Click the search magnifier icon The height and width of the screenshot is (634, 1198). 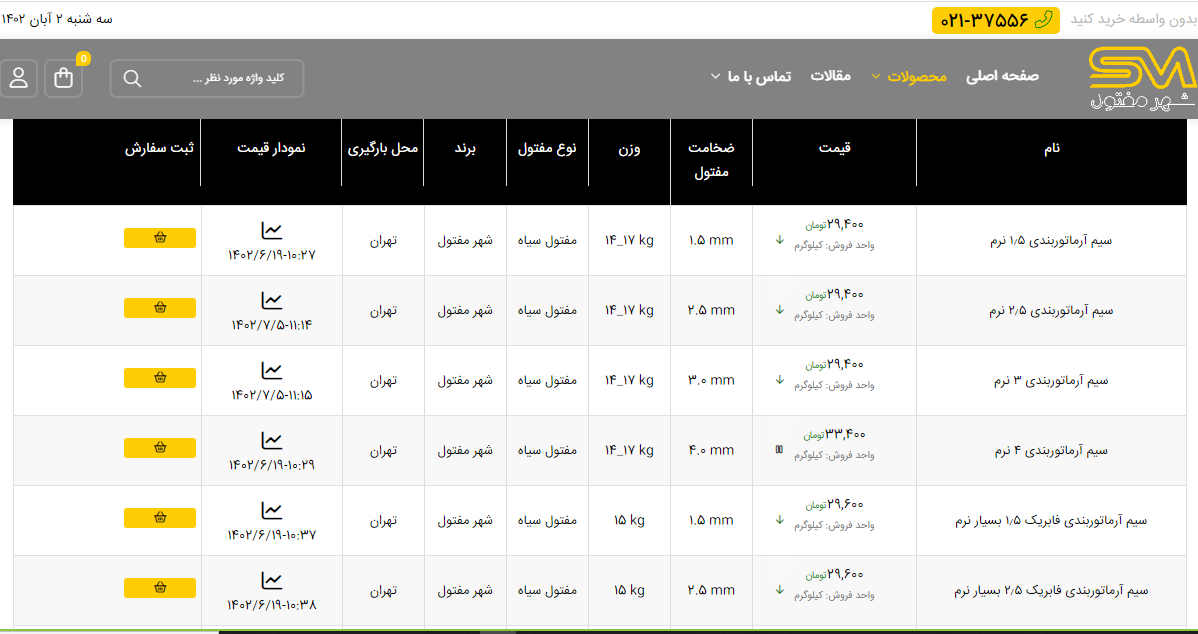pyautogui.click(x=132, y=79)
